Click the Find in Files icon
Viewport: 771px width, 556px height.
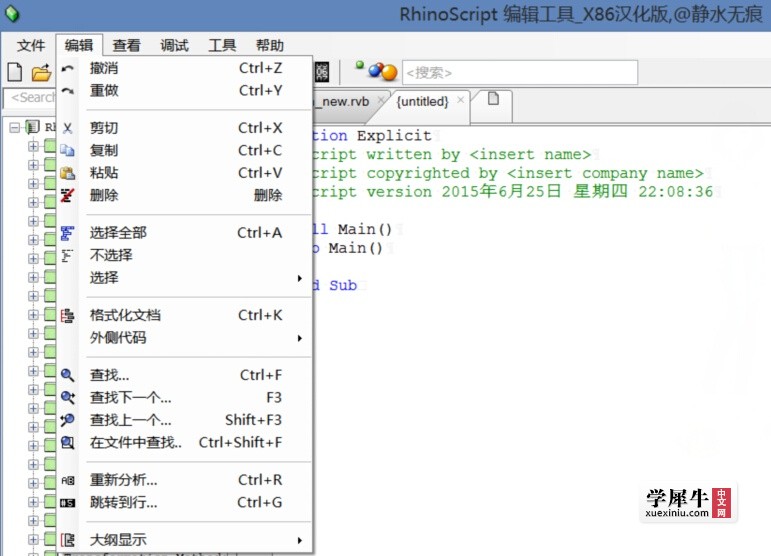[68, 443]
